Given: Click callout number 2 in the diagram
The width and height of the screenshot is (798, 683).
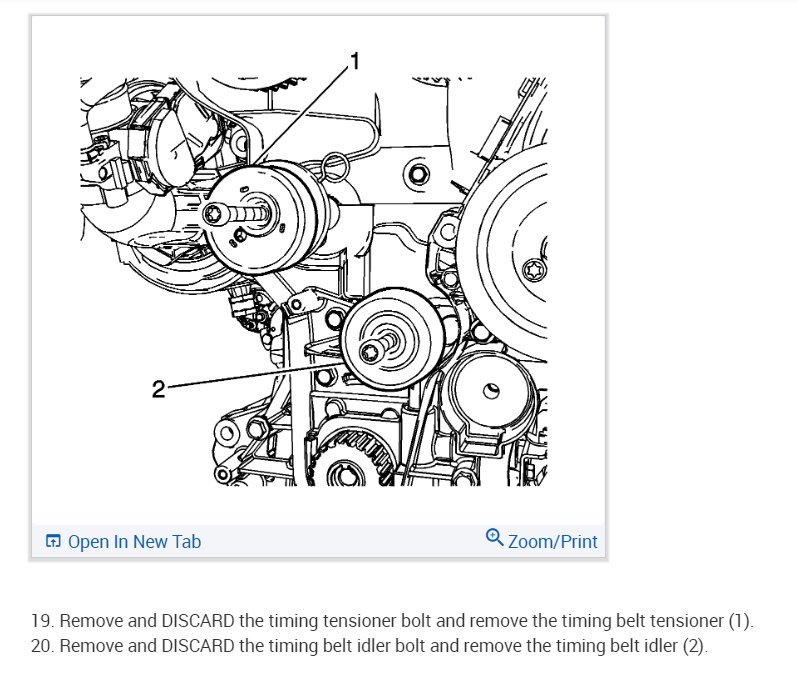Looking at the screenshot, I should coord(158,389).
